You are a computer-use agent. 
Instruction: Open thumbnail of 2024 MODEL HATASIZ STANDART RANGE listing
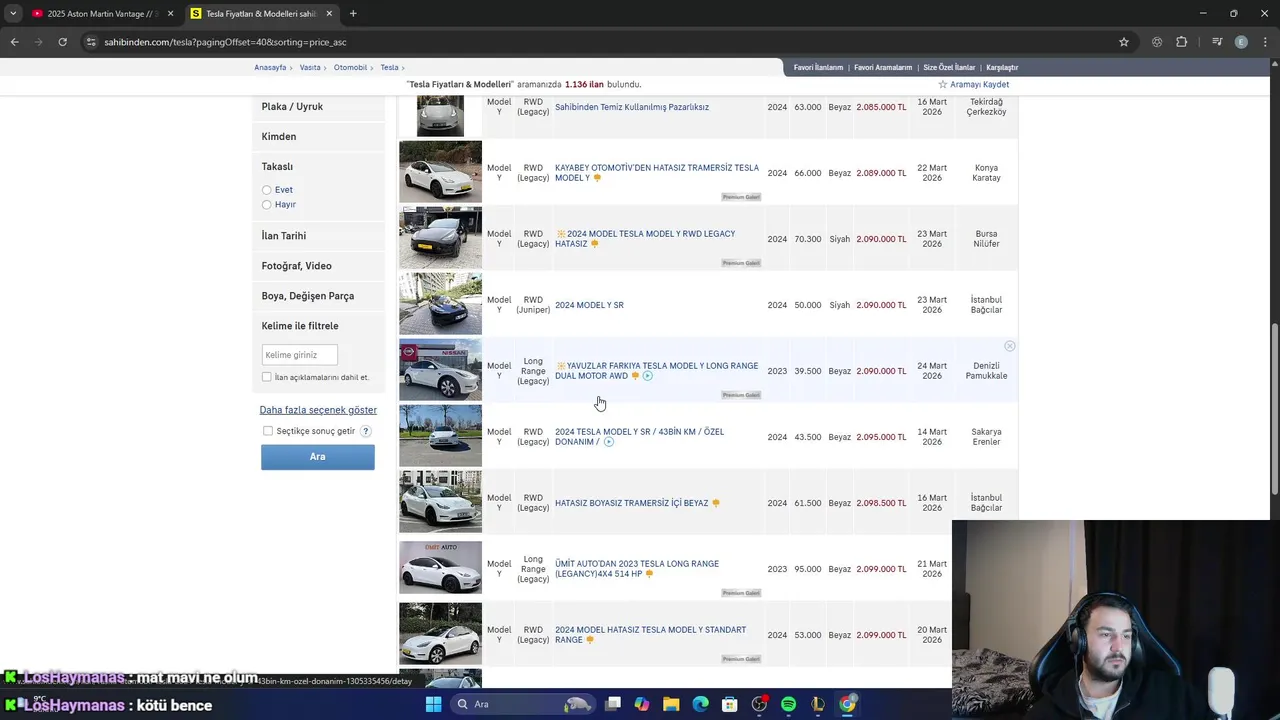[440, 634]
